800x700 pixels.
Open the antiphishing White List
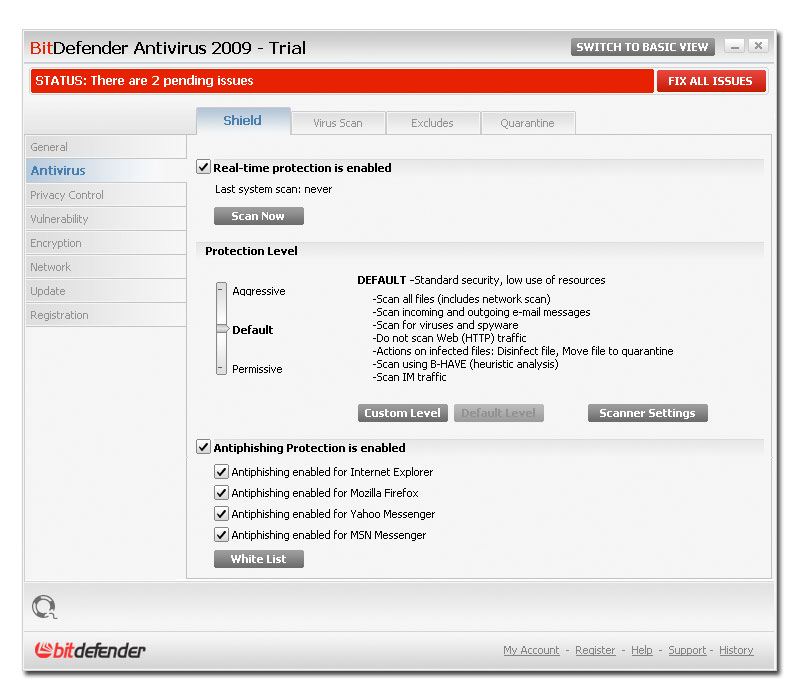[258, 559]
